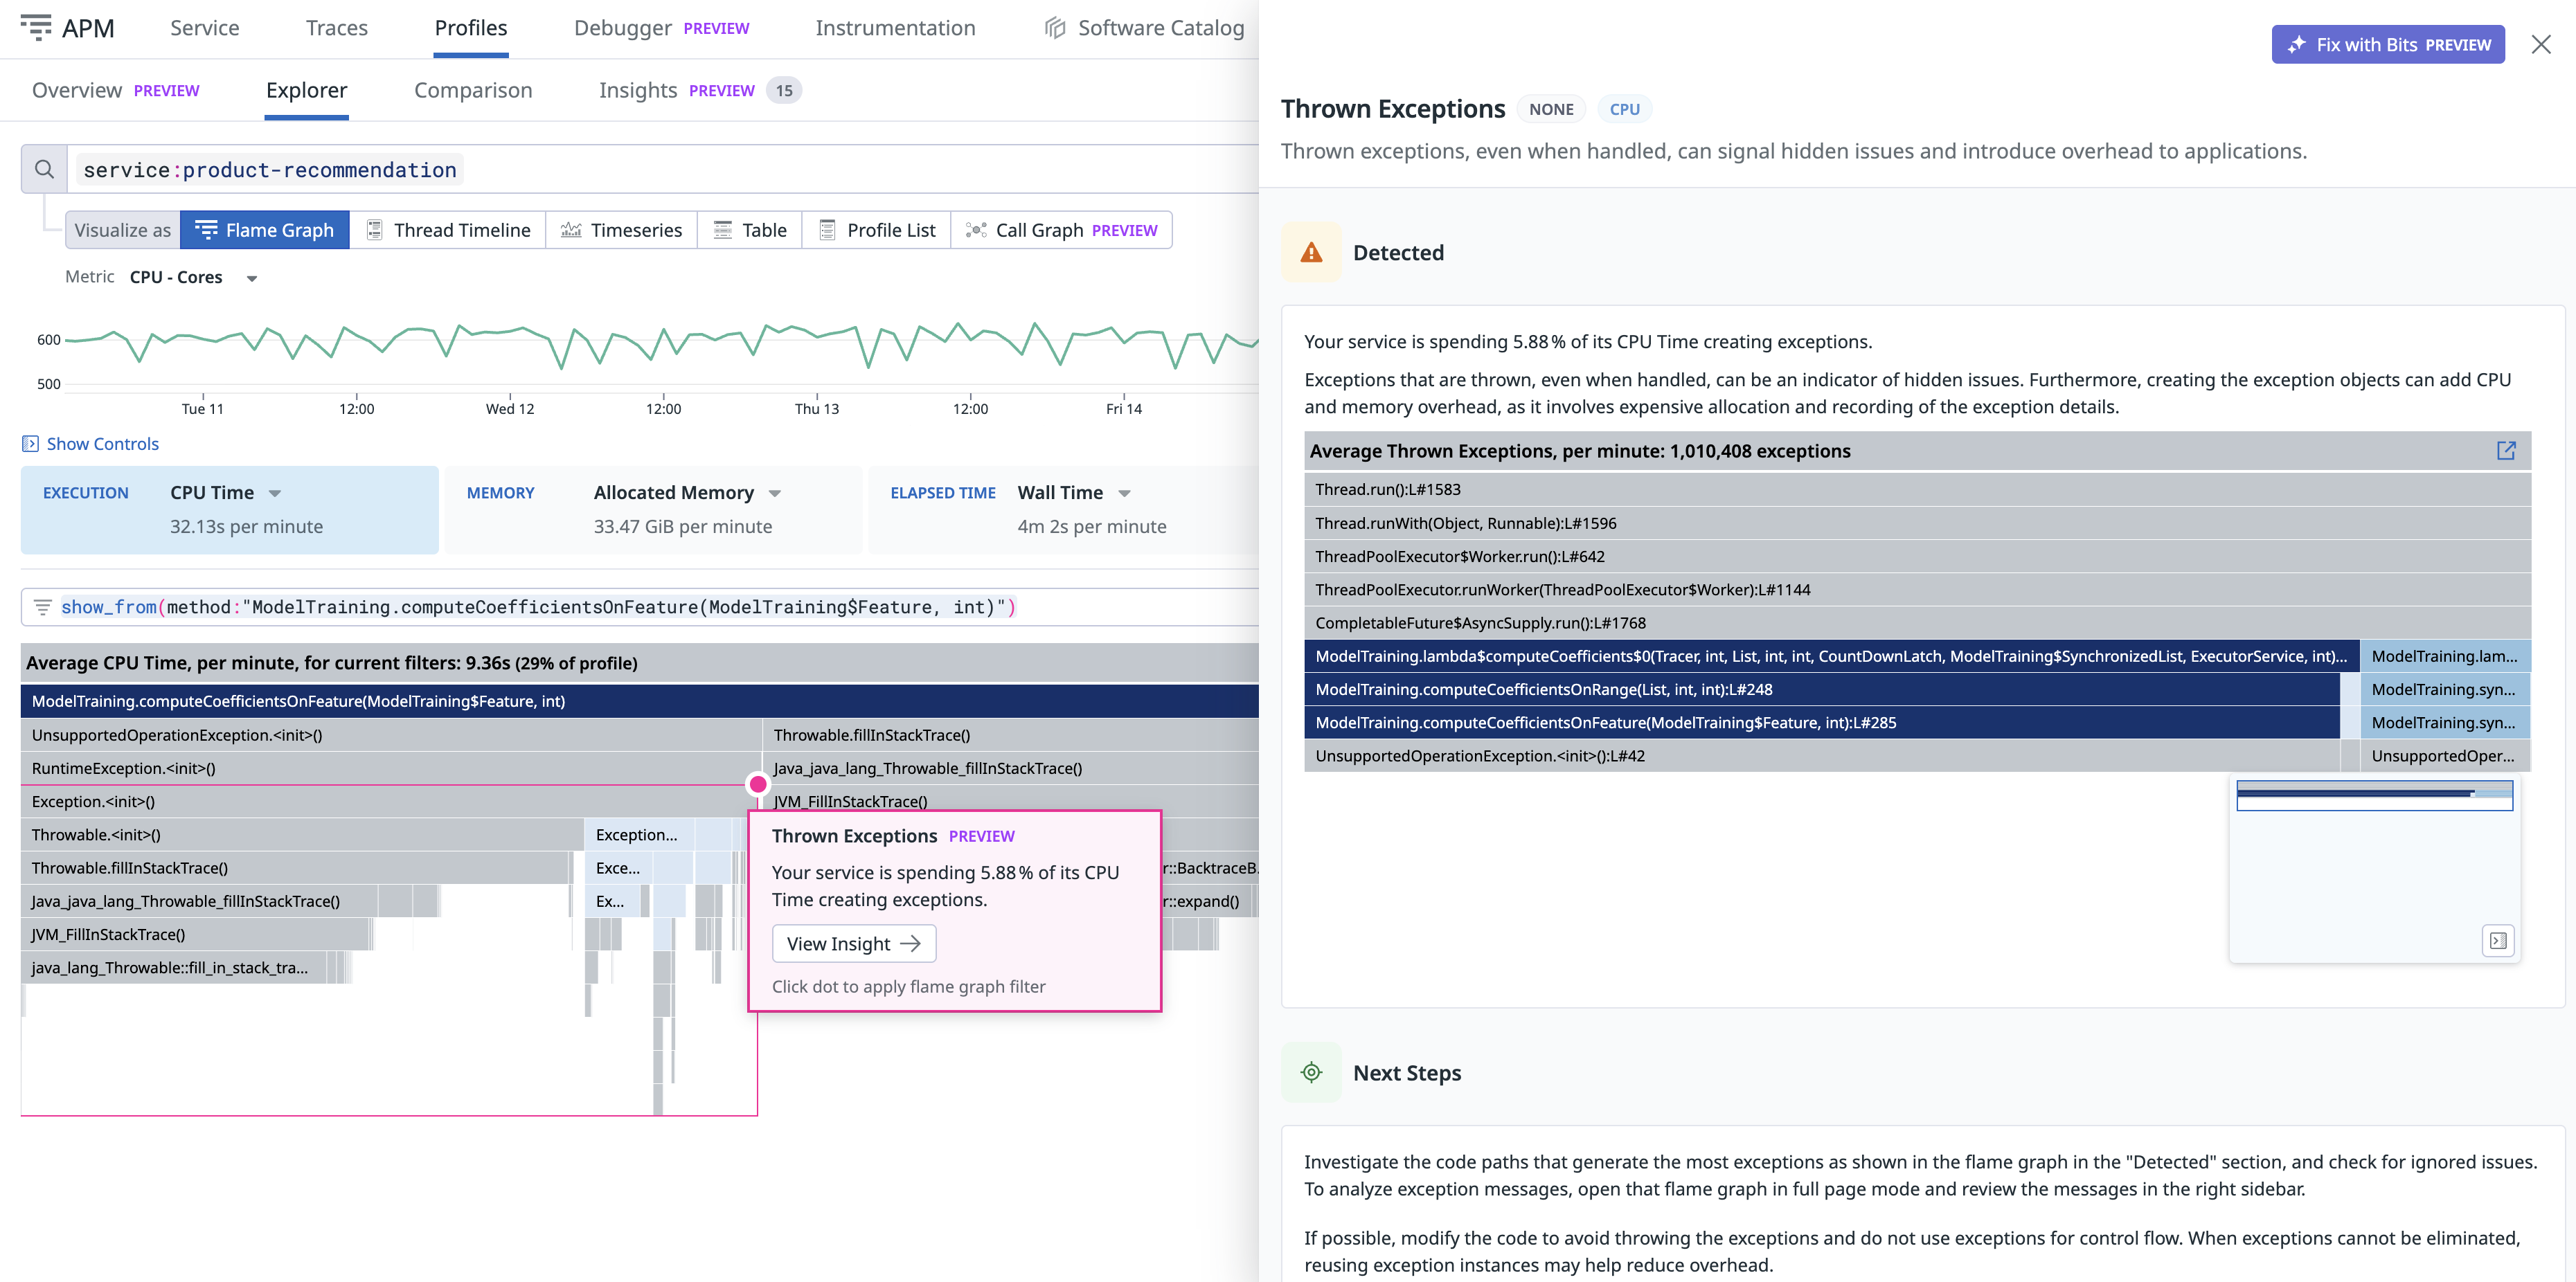This screenshot has width=2576, height=1282.
Task: Open the Insights tab
Action: tap(638, 90)
